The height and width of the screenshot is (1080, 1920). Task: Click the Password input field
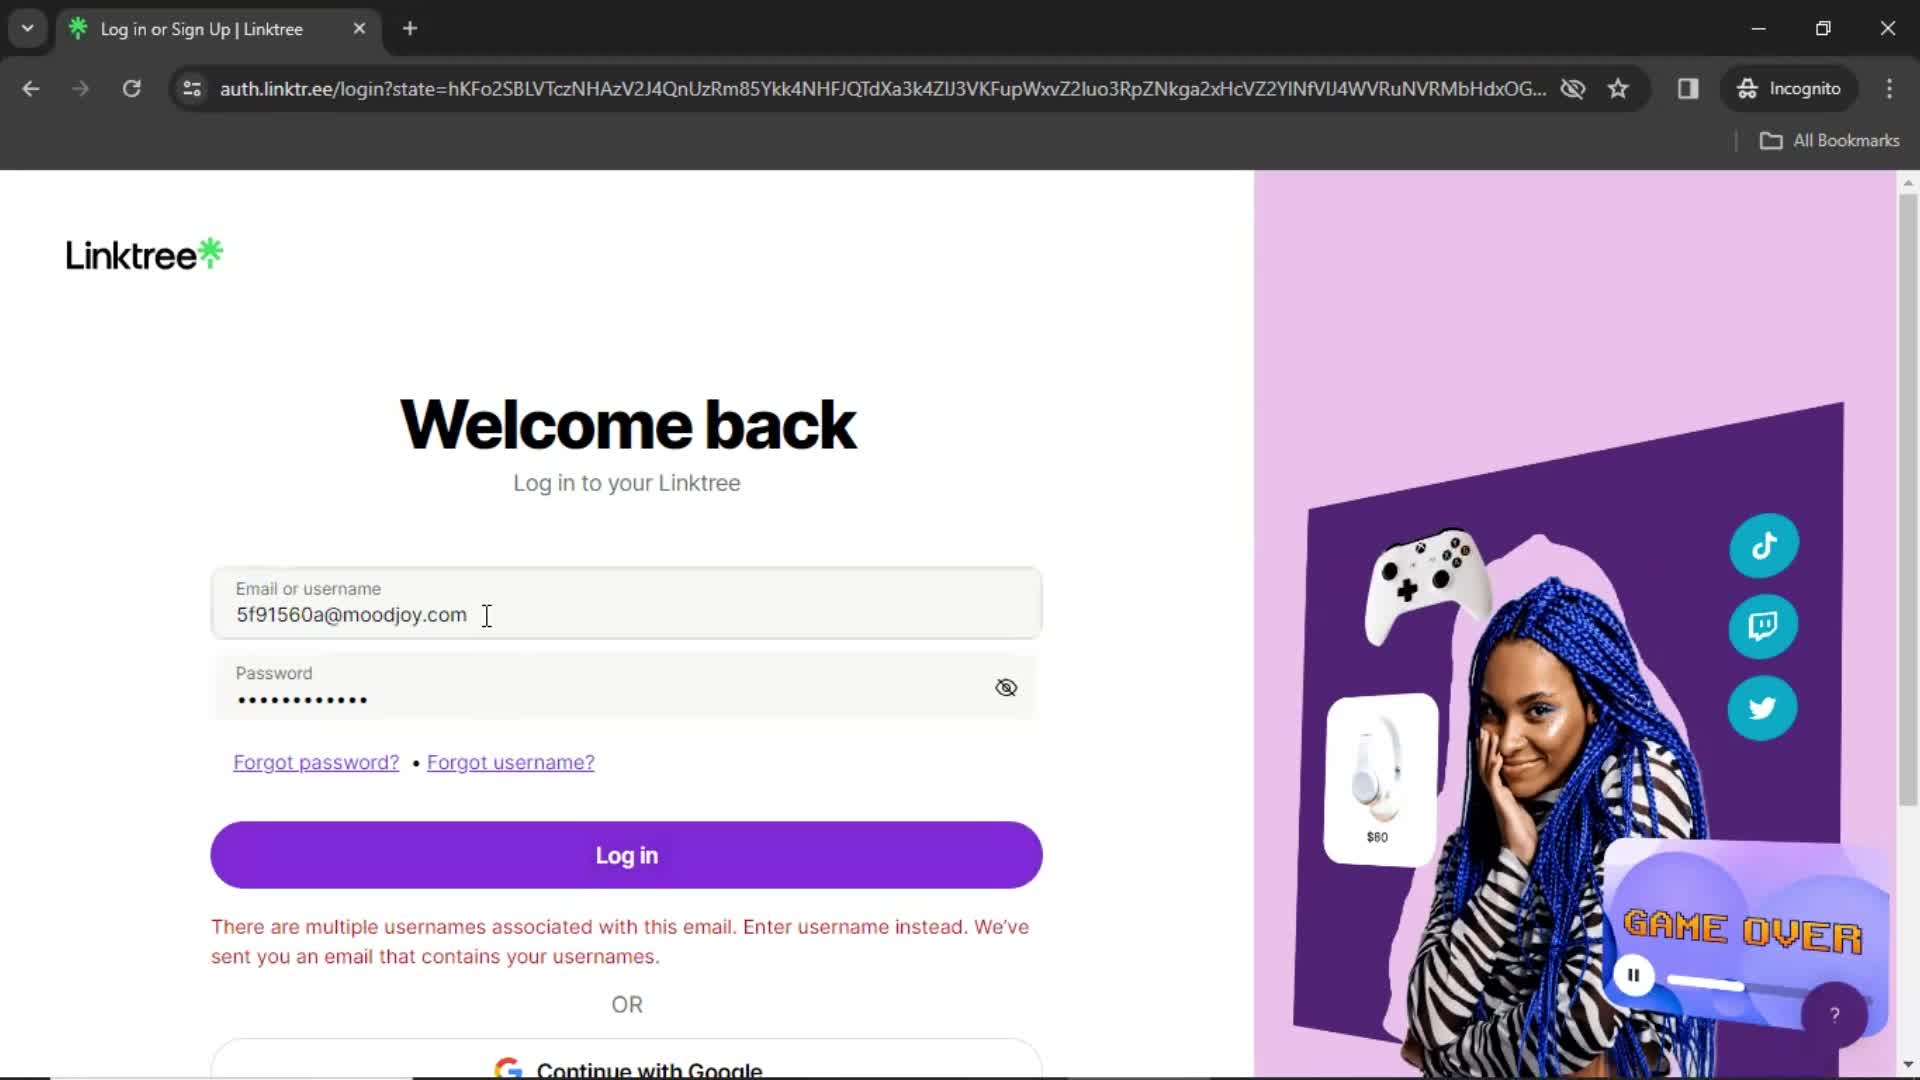[626, 687]
